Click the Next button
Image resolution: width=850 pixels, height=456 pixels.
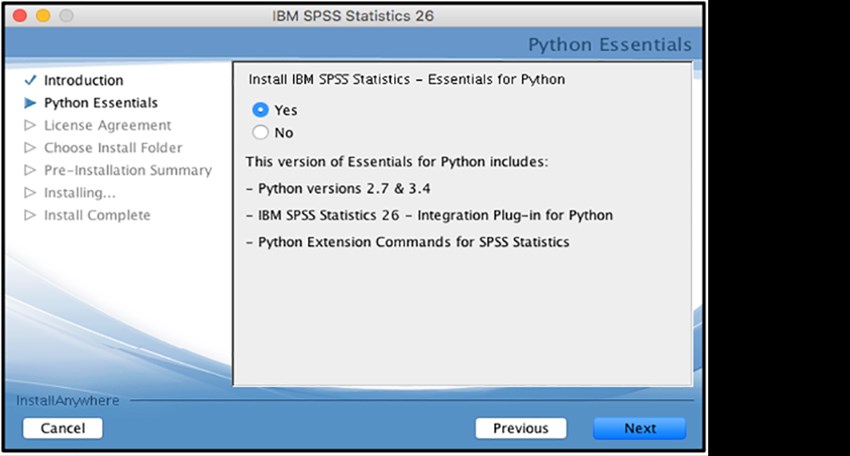coord(640,428)
